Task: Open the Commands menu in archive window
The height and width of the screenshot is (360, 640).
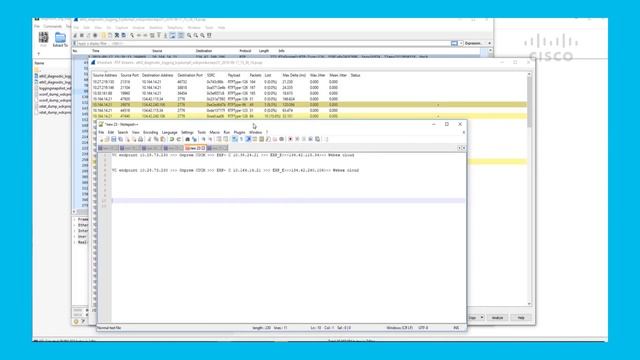Action: (x=53, y=26)
